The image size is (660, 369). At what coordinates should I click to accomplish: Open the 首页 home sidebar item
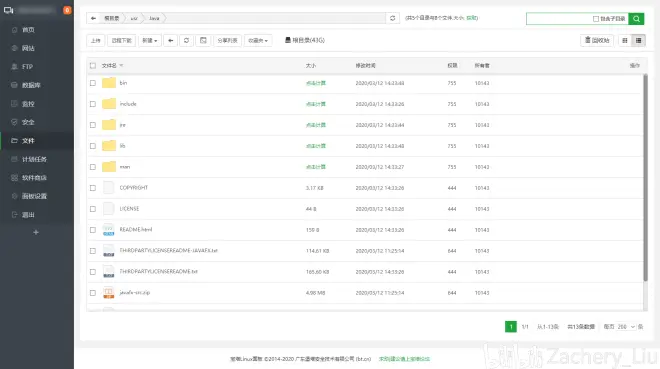[28, 30]
